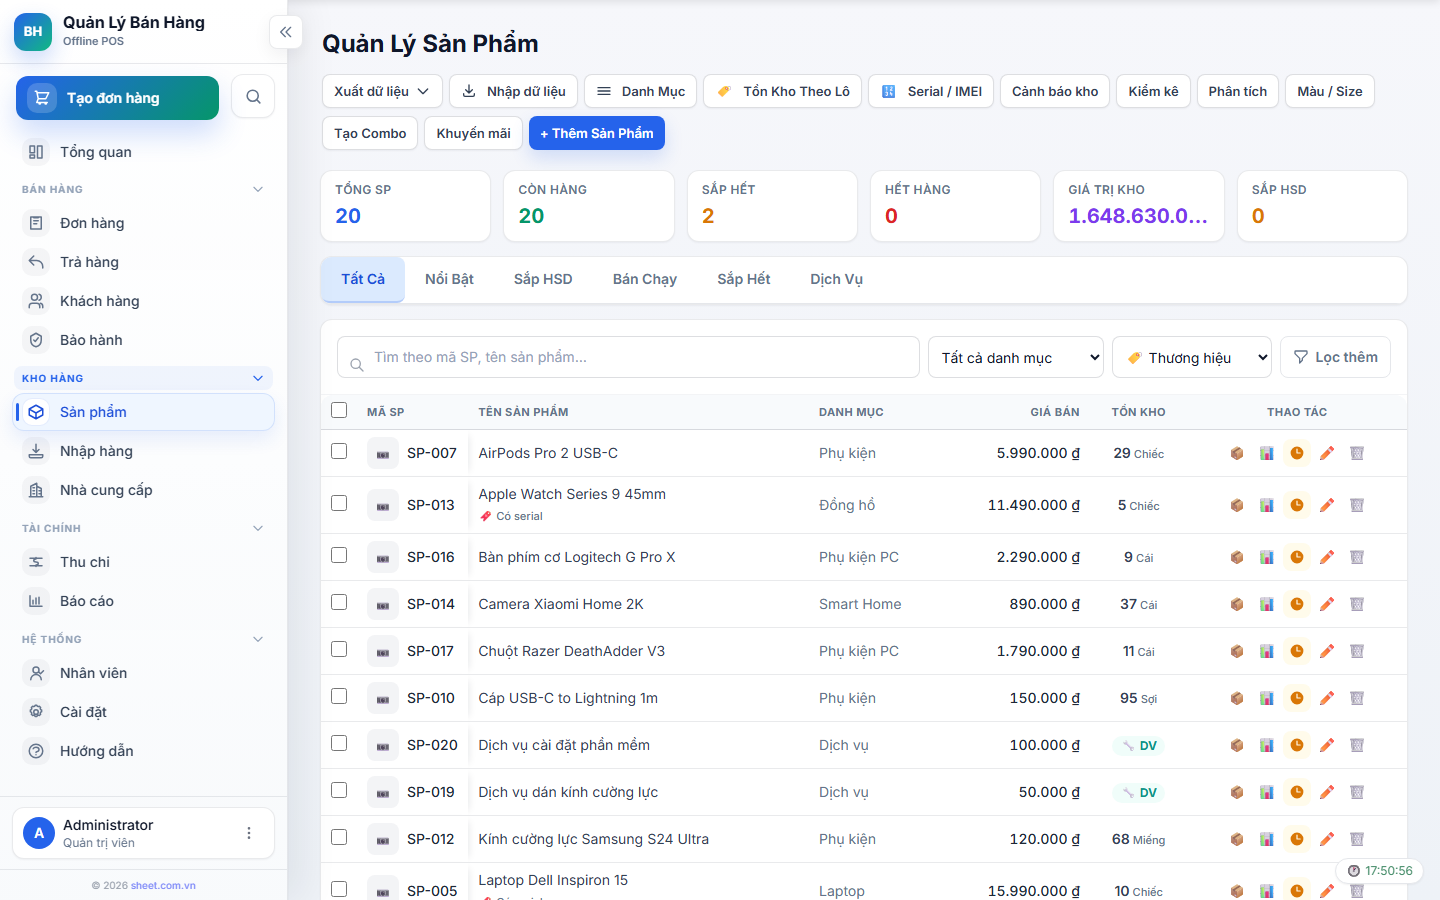This screenshot has height=900, width=1440.
Task: Switch to the Sắp HSD tab
Action: (543, 279)
